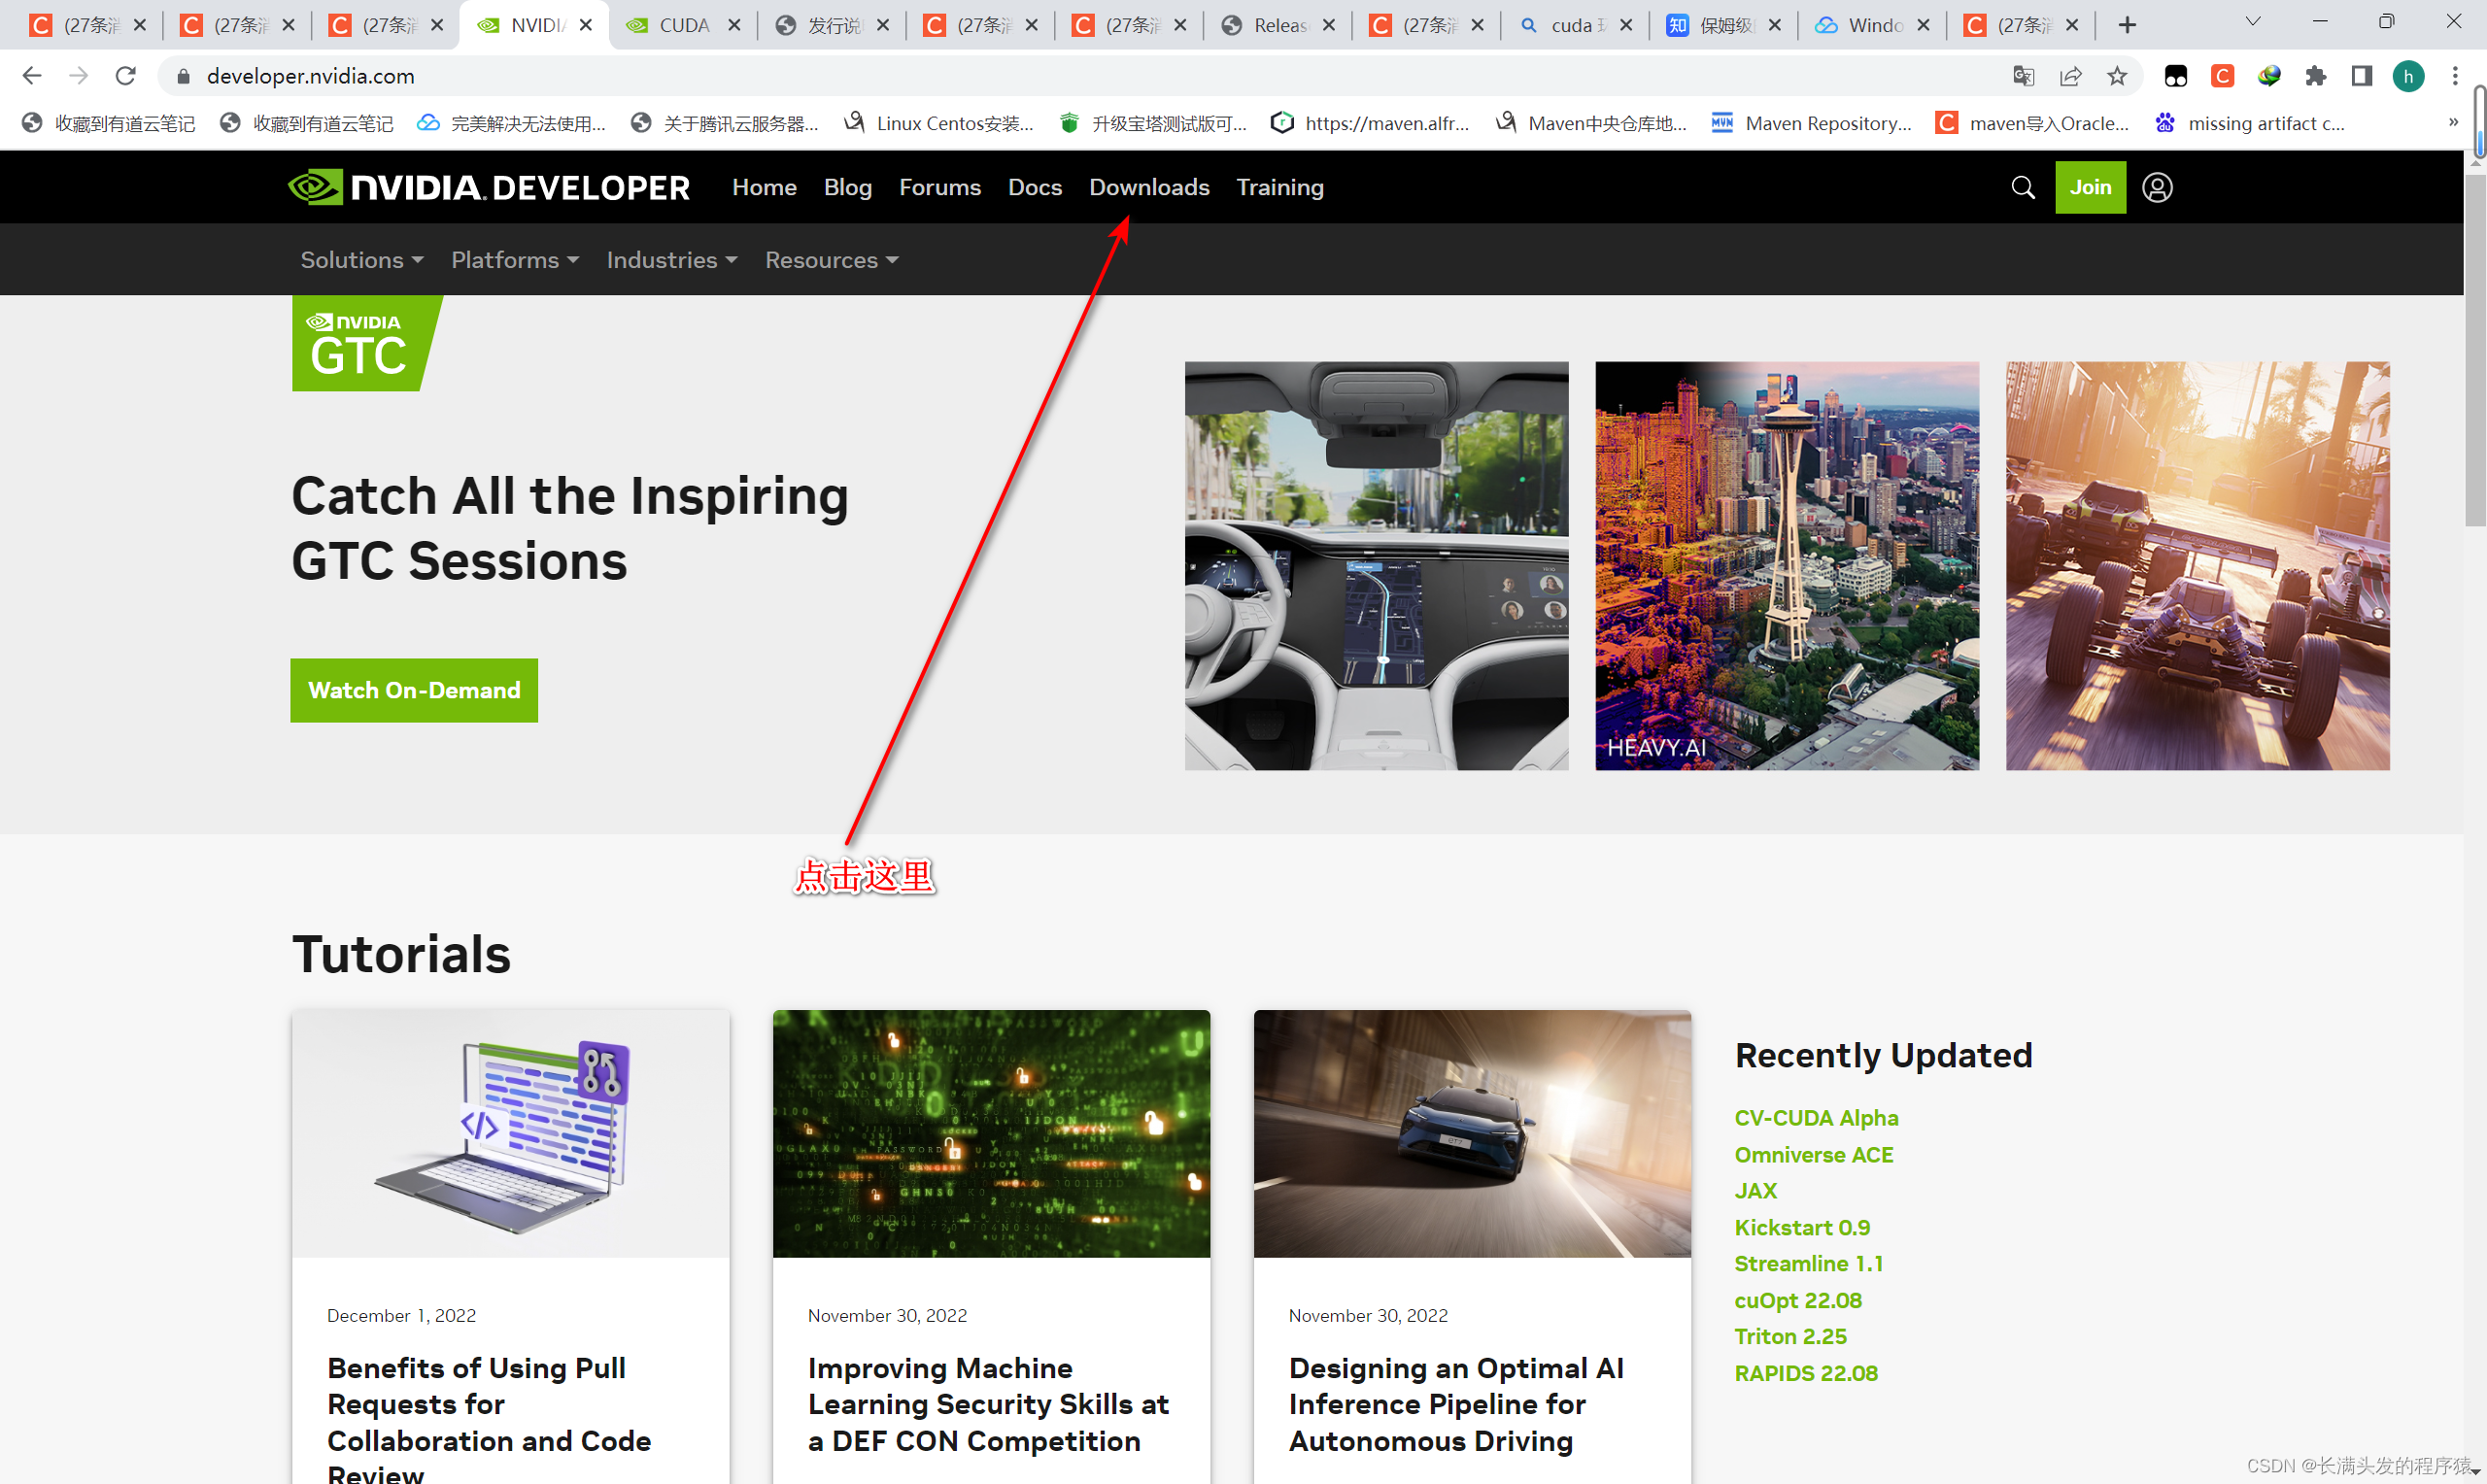Expand the Platforms dropdown menu
2487x1484 pixels.
pos(515,260)
